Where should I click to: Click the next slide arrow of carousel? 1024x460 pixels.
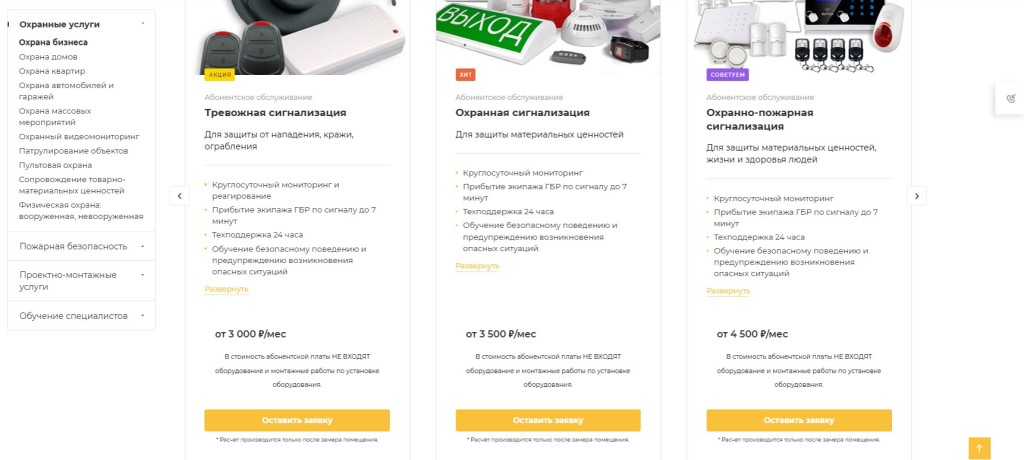pyautogui.click(x=916, y=196)
